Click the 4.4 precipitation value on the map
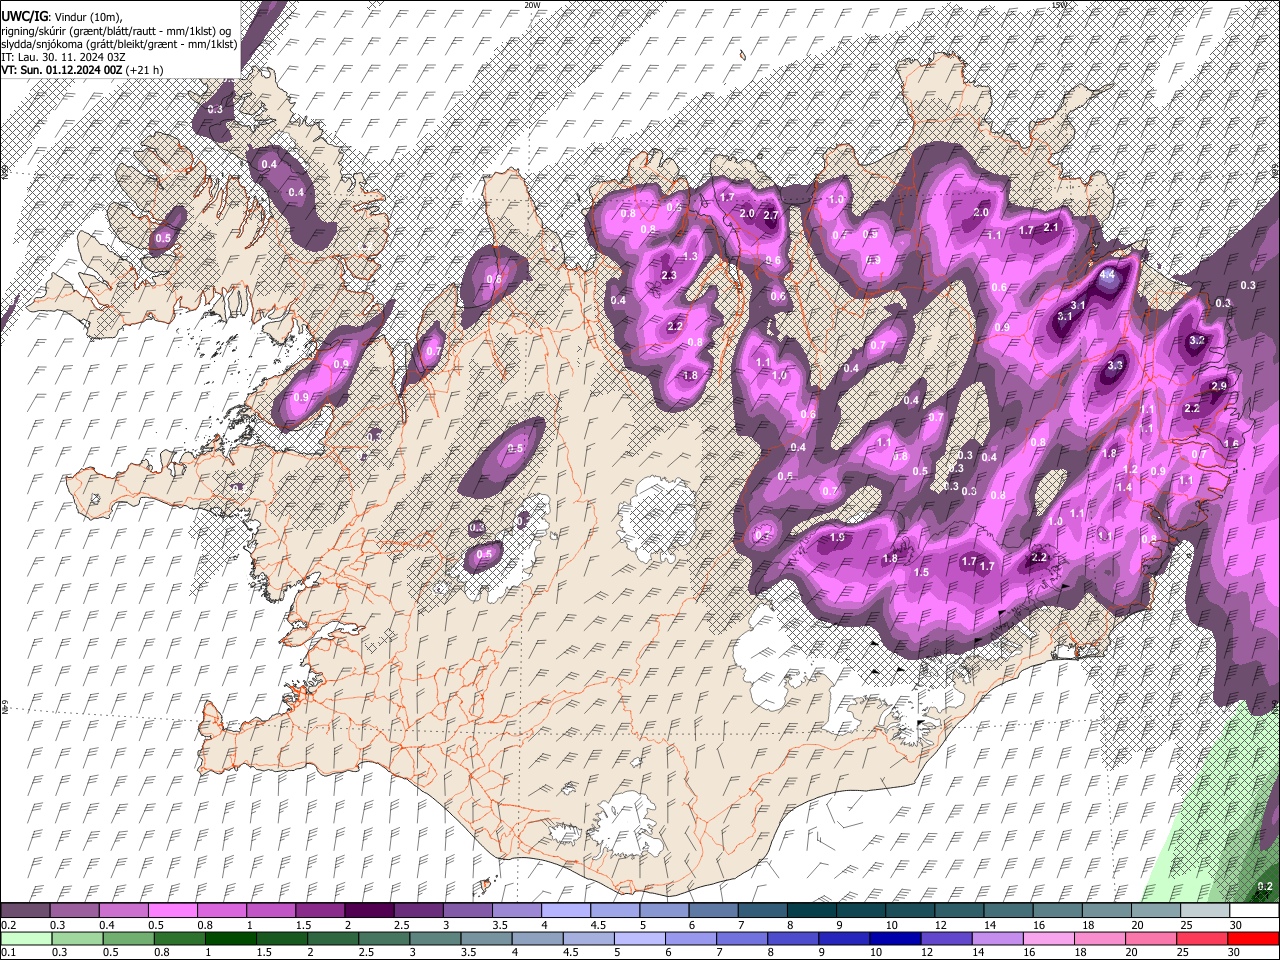This screenshot has width=1280, height=960. coord(1107,275)
